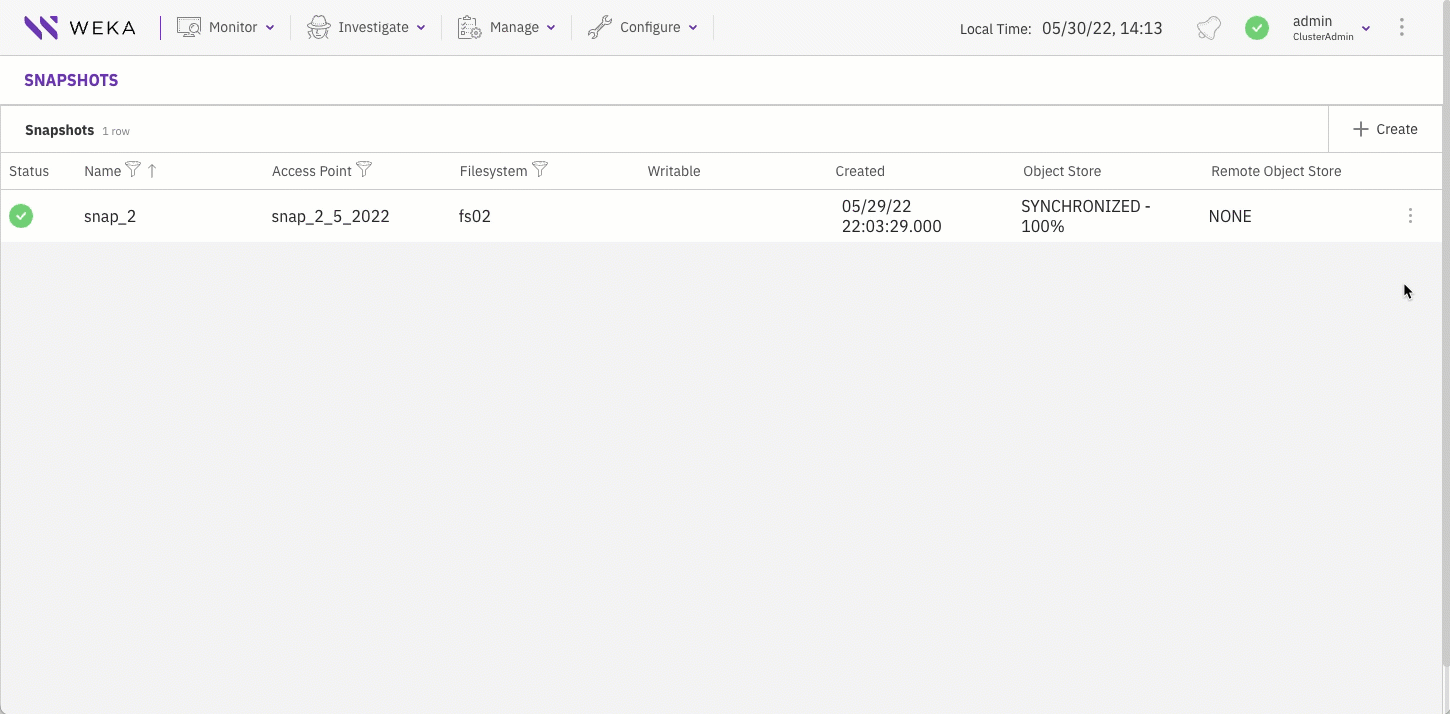Click the Investigate detective icon

pyautogui.click(x=317, y=27)
